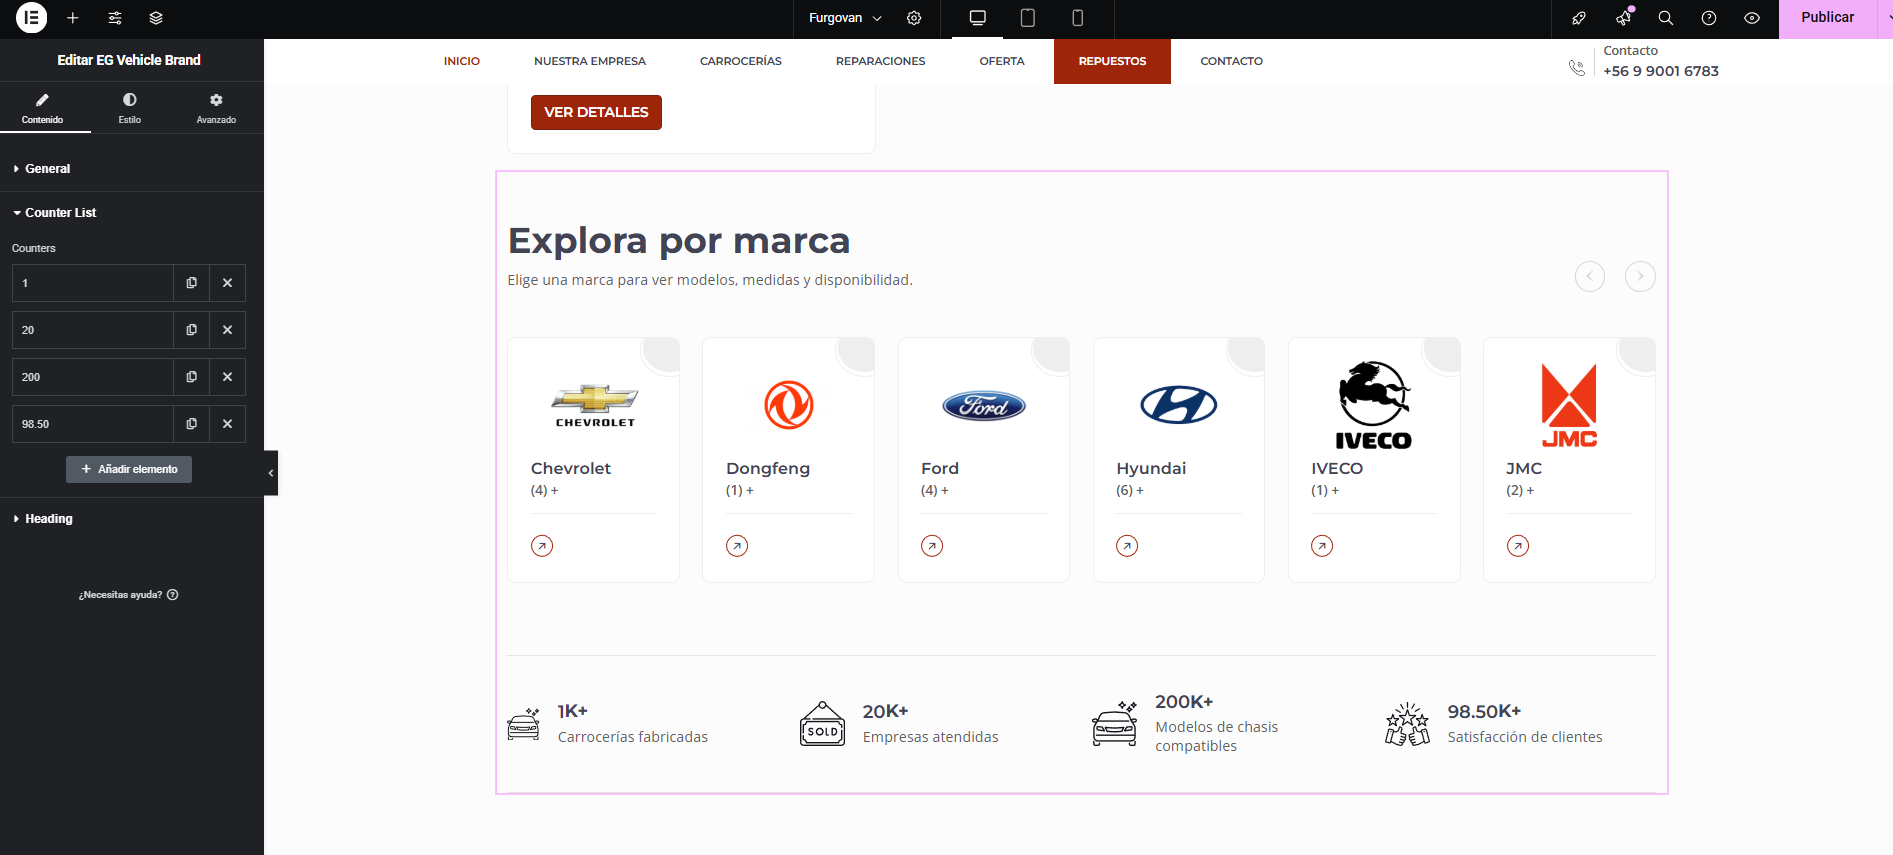Remove counter item 200
The image size is (1893, 855).
pyautogui.click(x=227, y=377)
